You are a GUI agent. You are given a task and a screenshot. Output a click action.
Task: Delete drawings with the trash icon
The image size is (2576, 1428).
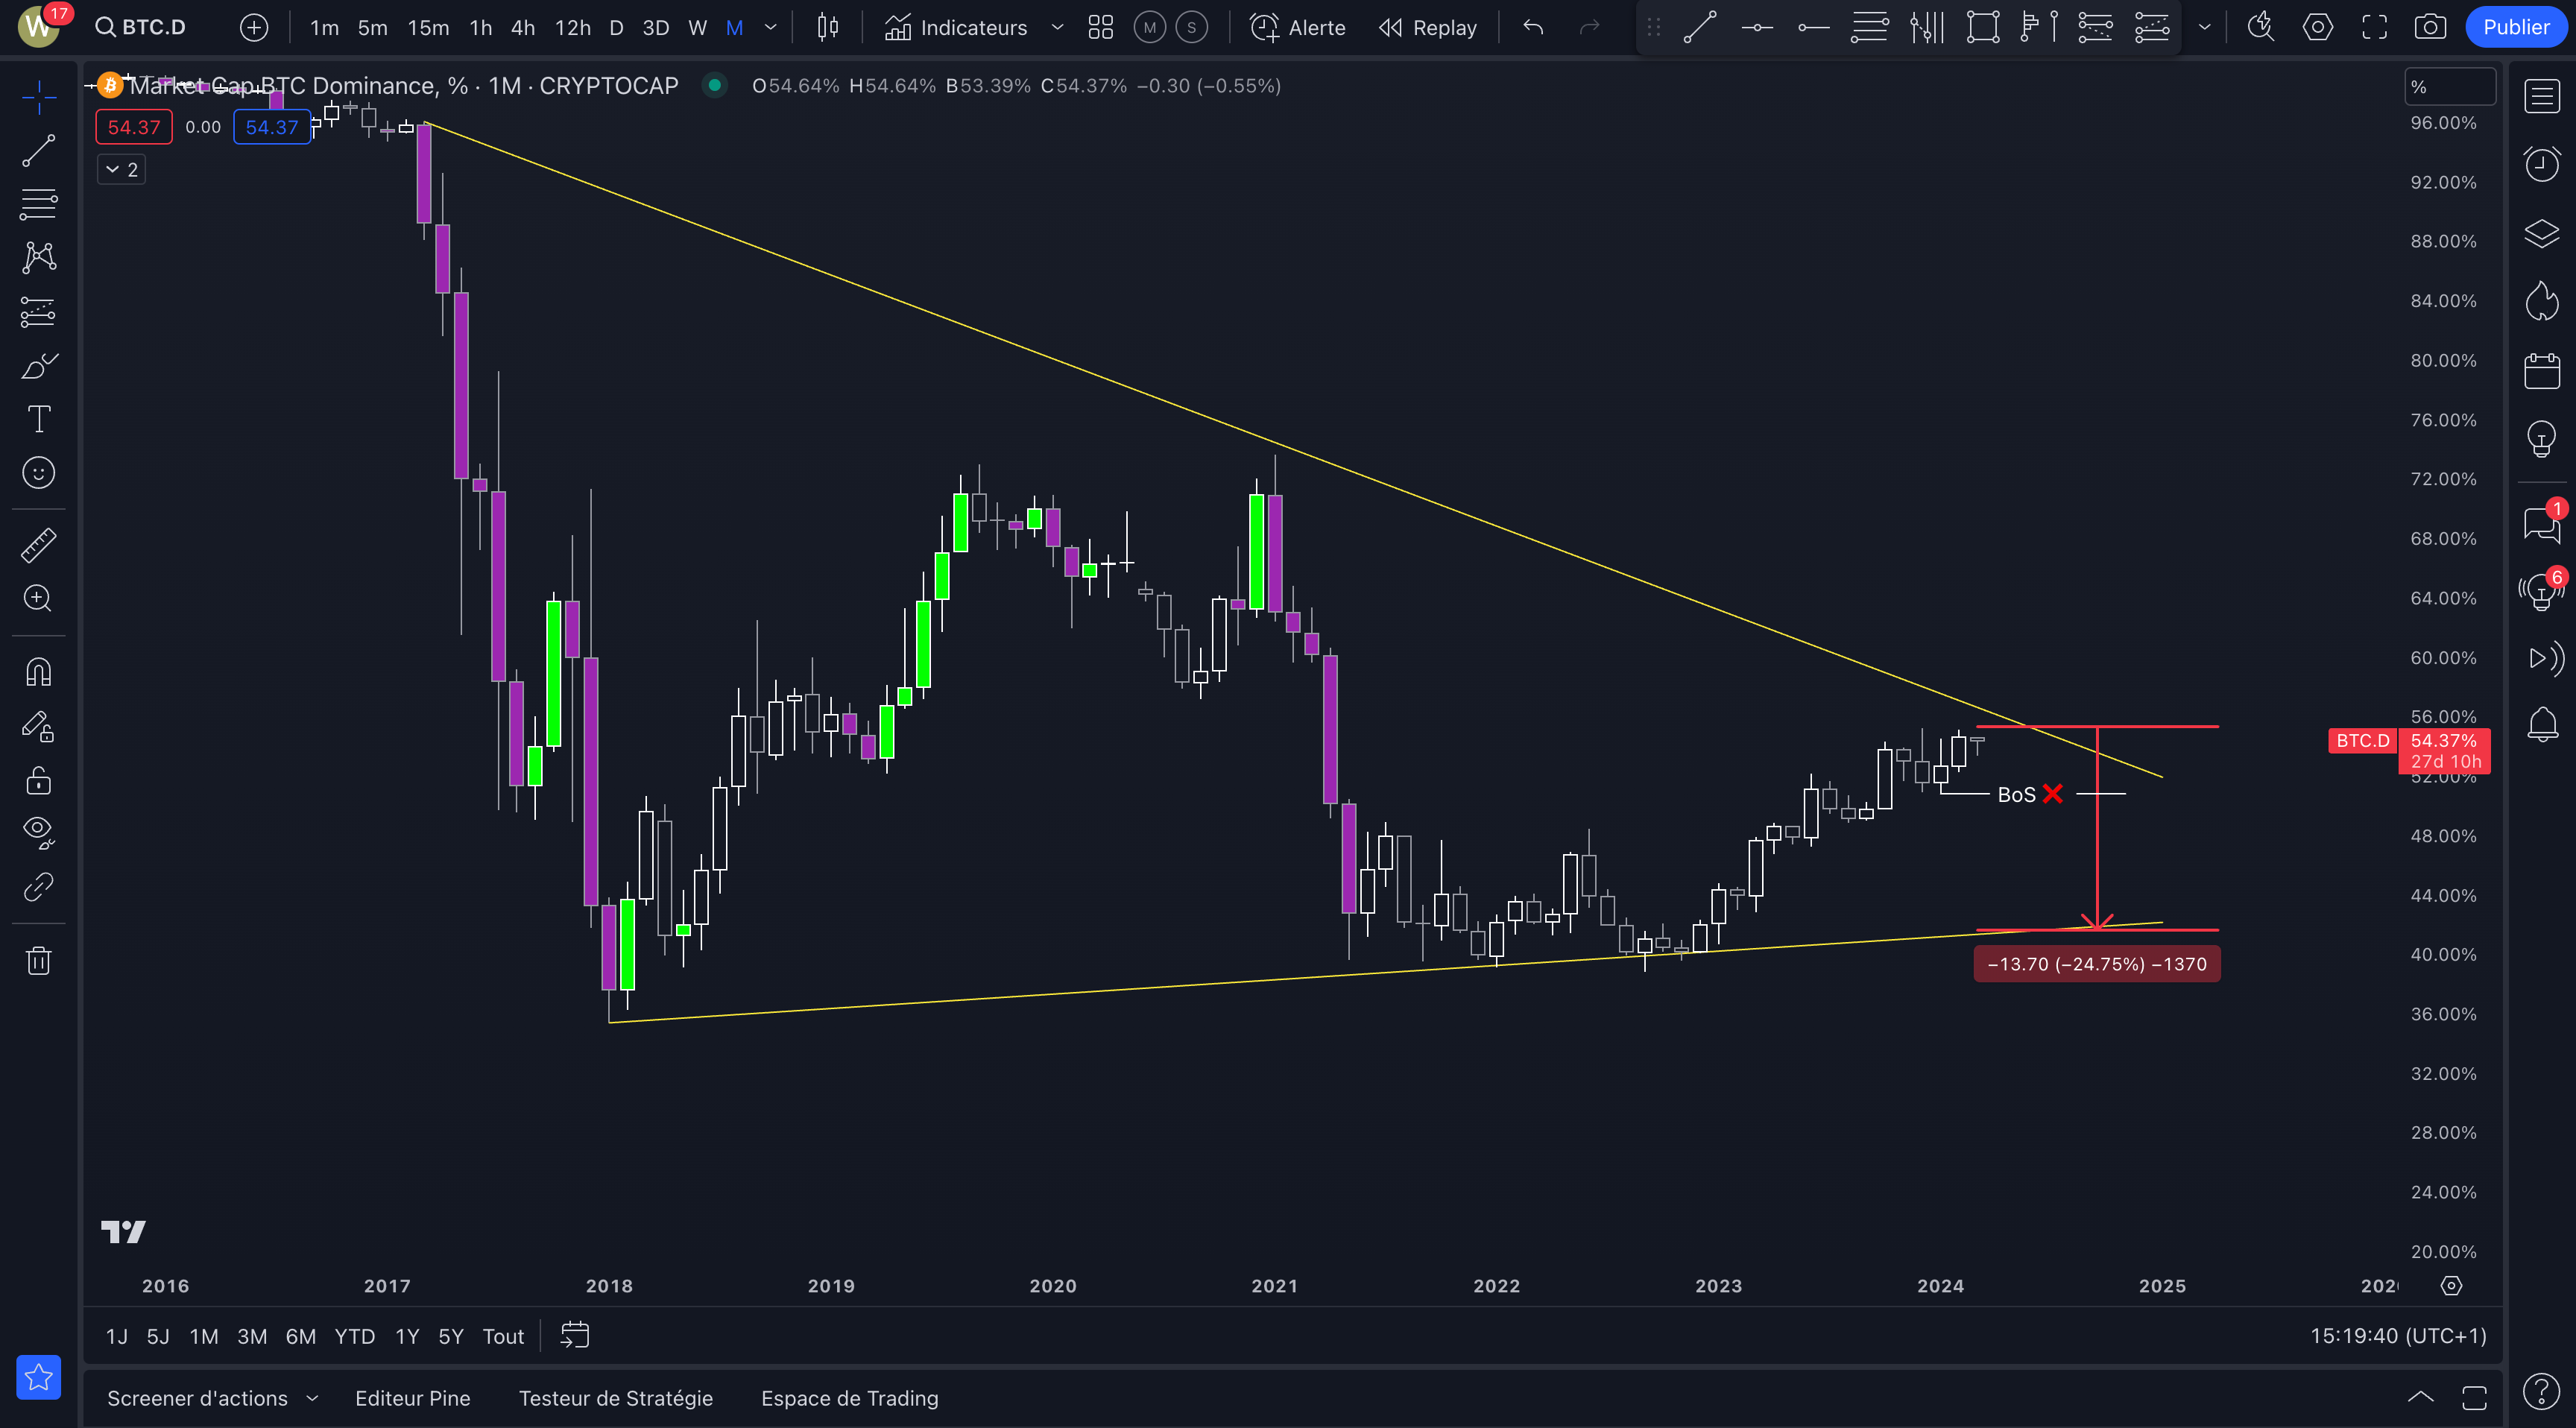point(39,961)
